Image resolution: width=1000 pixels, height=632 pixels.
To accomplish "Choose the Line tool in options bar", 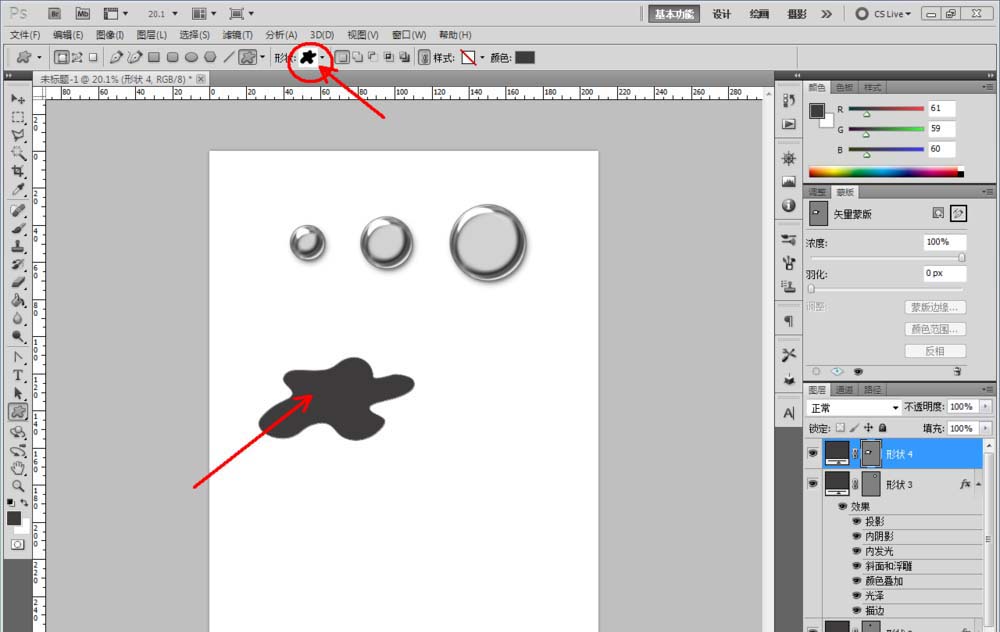I will click(228, 57).
